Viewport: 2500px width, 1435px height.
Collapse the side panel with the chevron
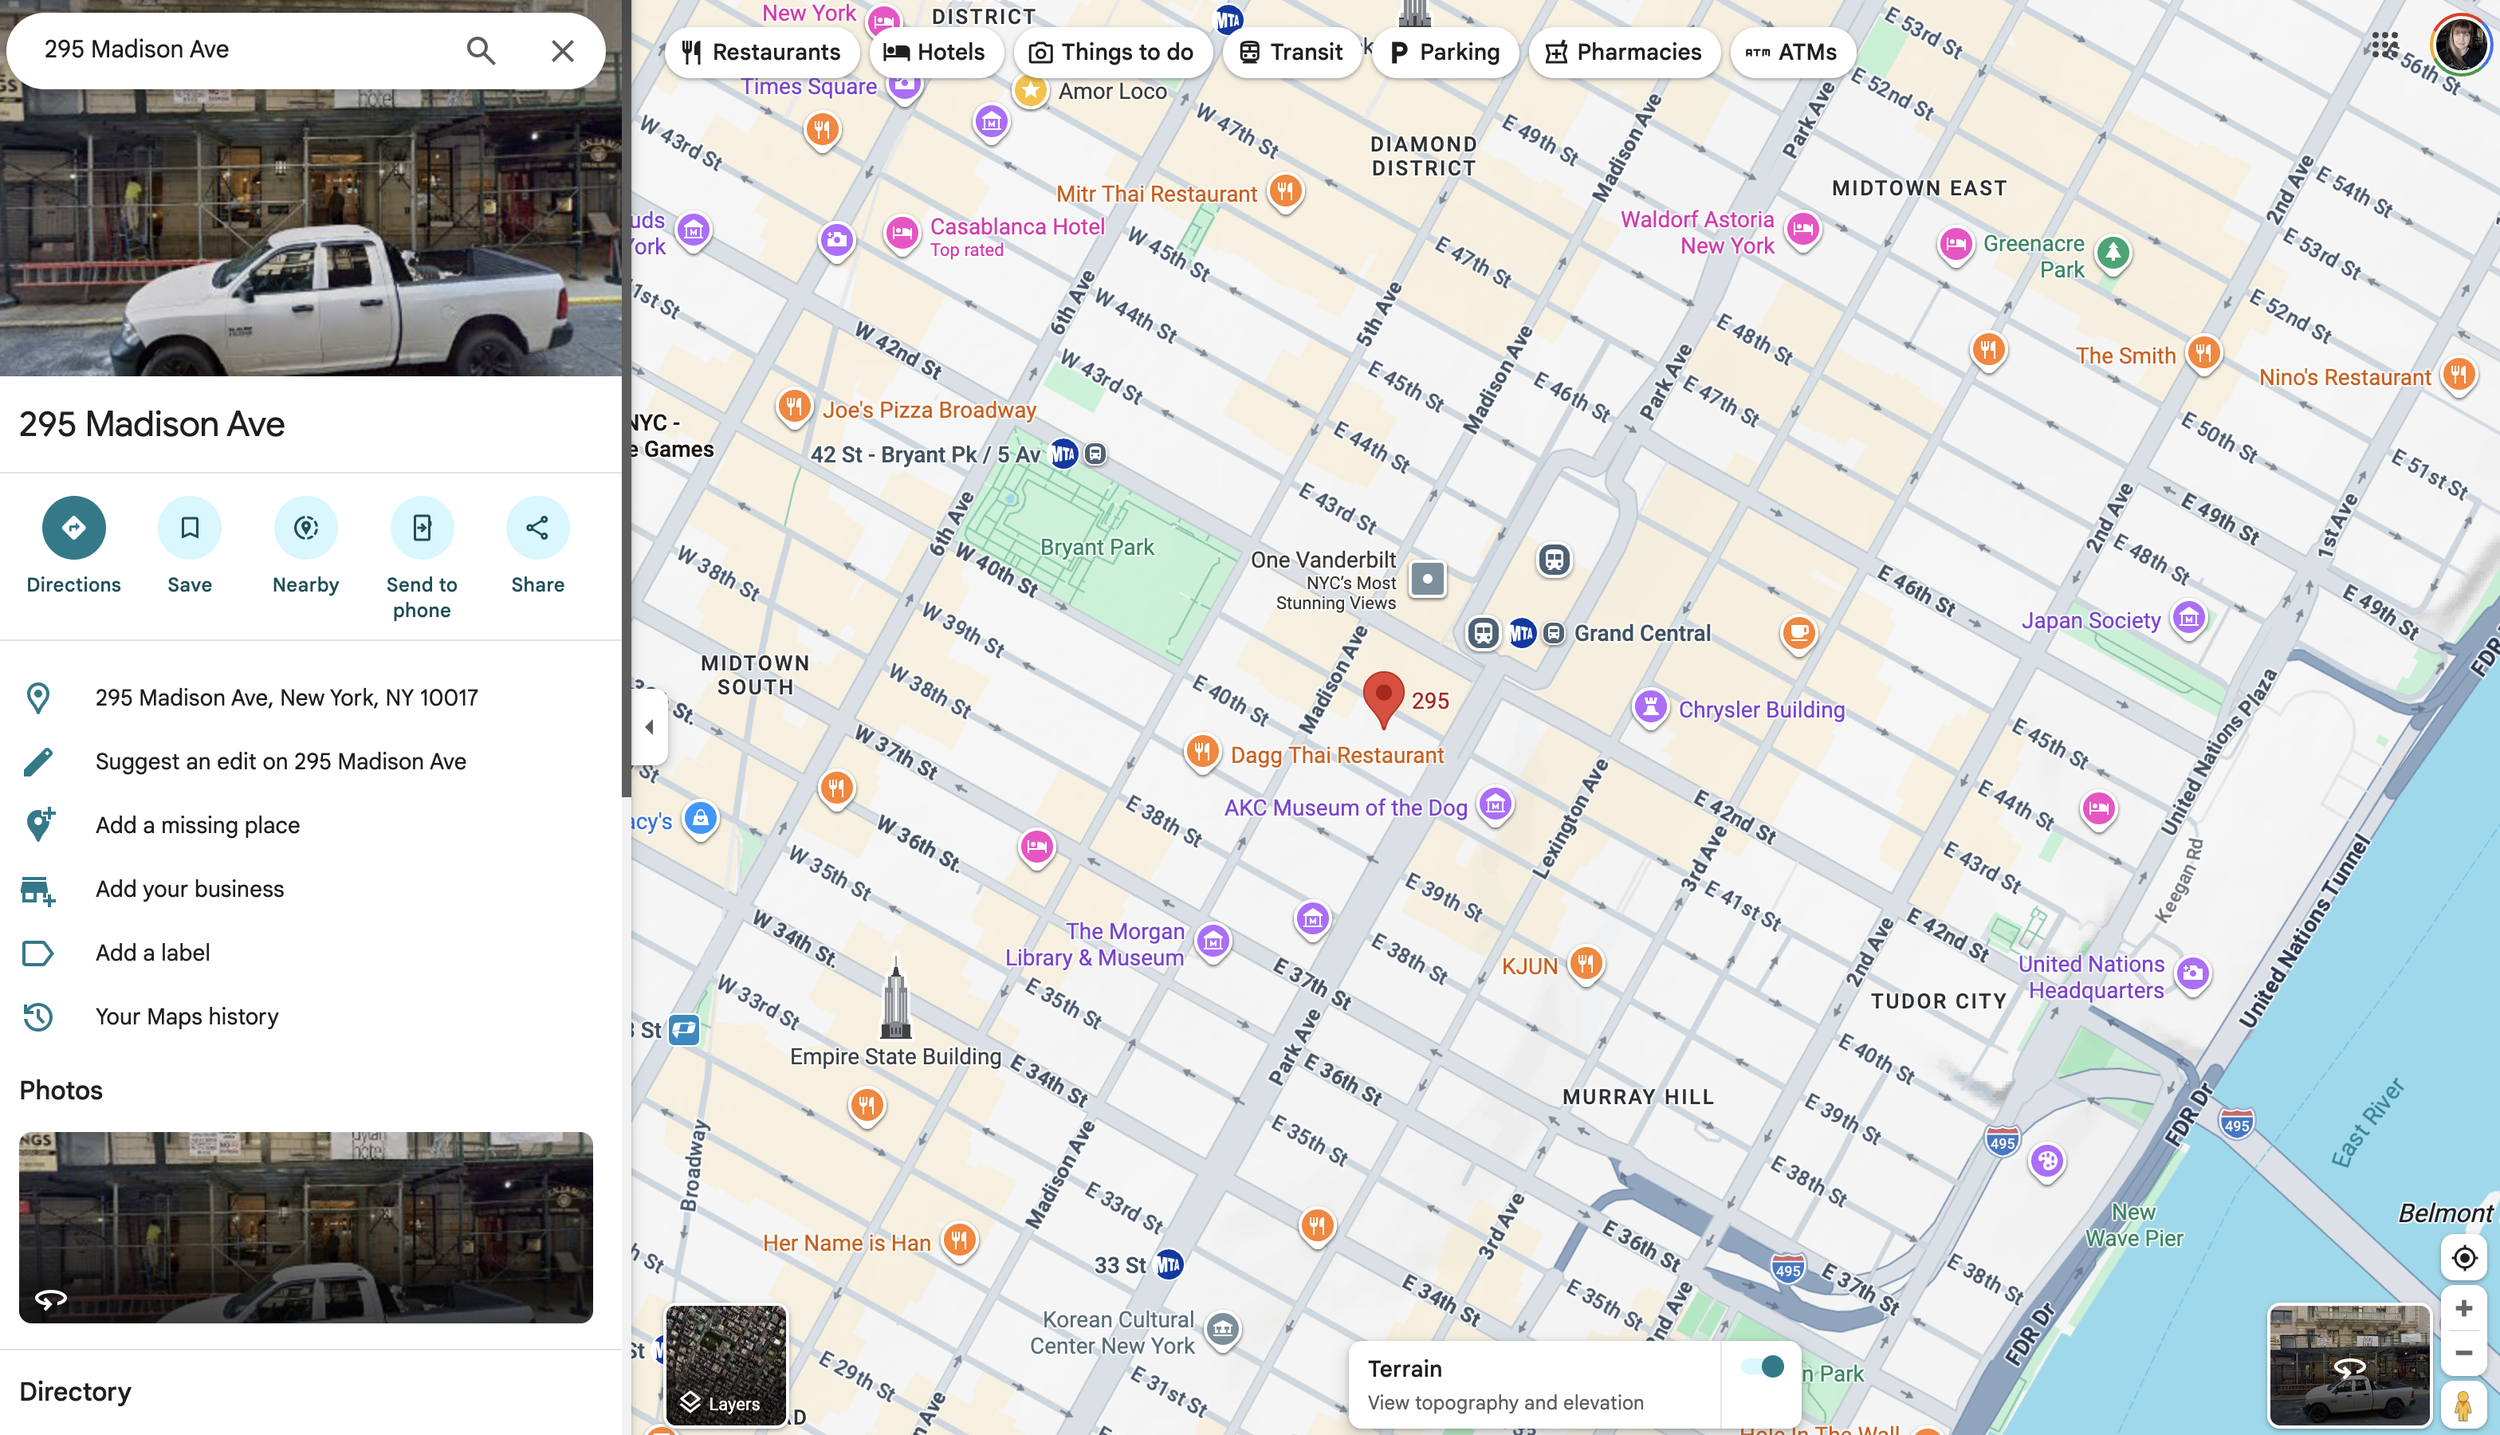[x=649, y=727]
